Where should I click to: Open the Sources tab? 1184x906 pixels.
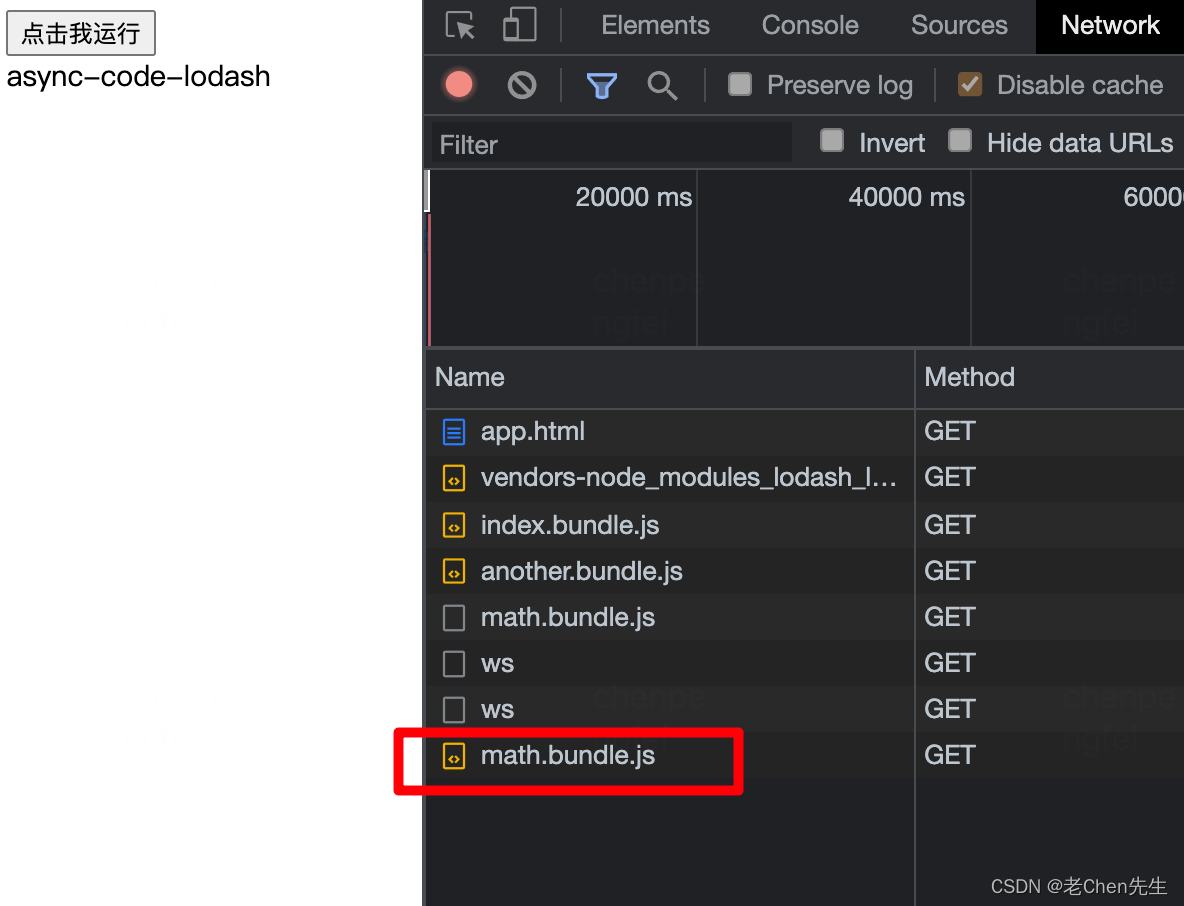click(x=959, y=25)
